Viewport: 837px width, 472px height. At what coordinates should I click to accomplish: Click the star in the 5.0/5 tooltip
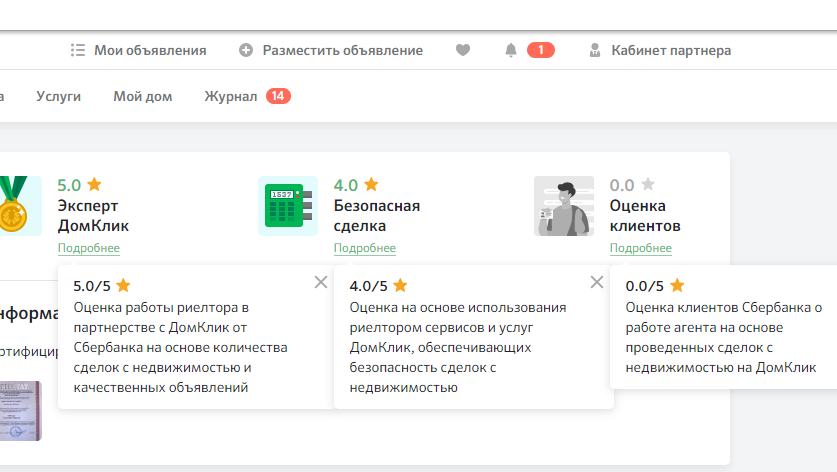123,285
